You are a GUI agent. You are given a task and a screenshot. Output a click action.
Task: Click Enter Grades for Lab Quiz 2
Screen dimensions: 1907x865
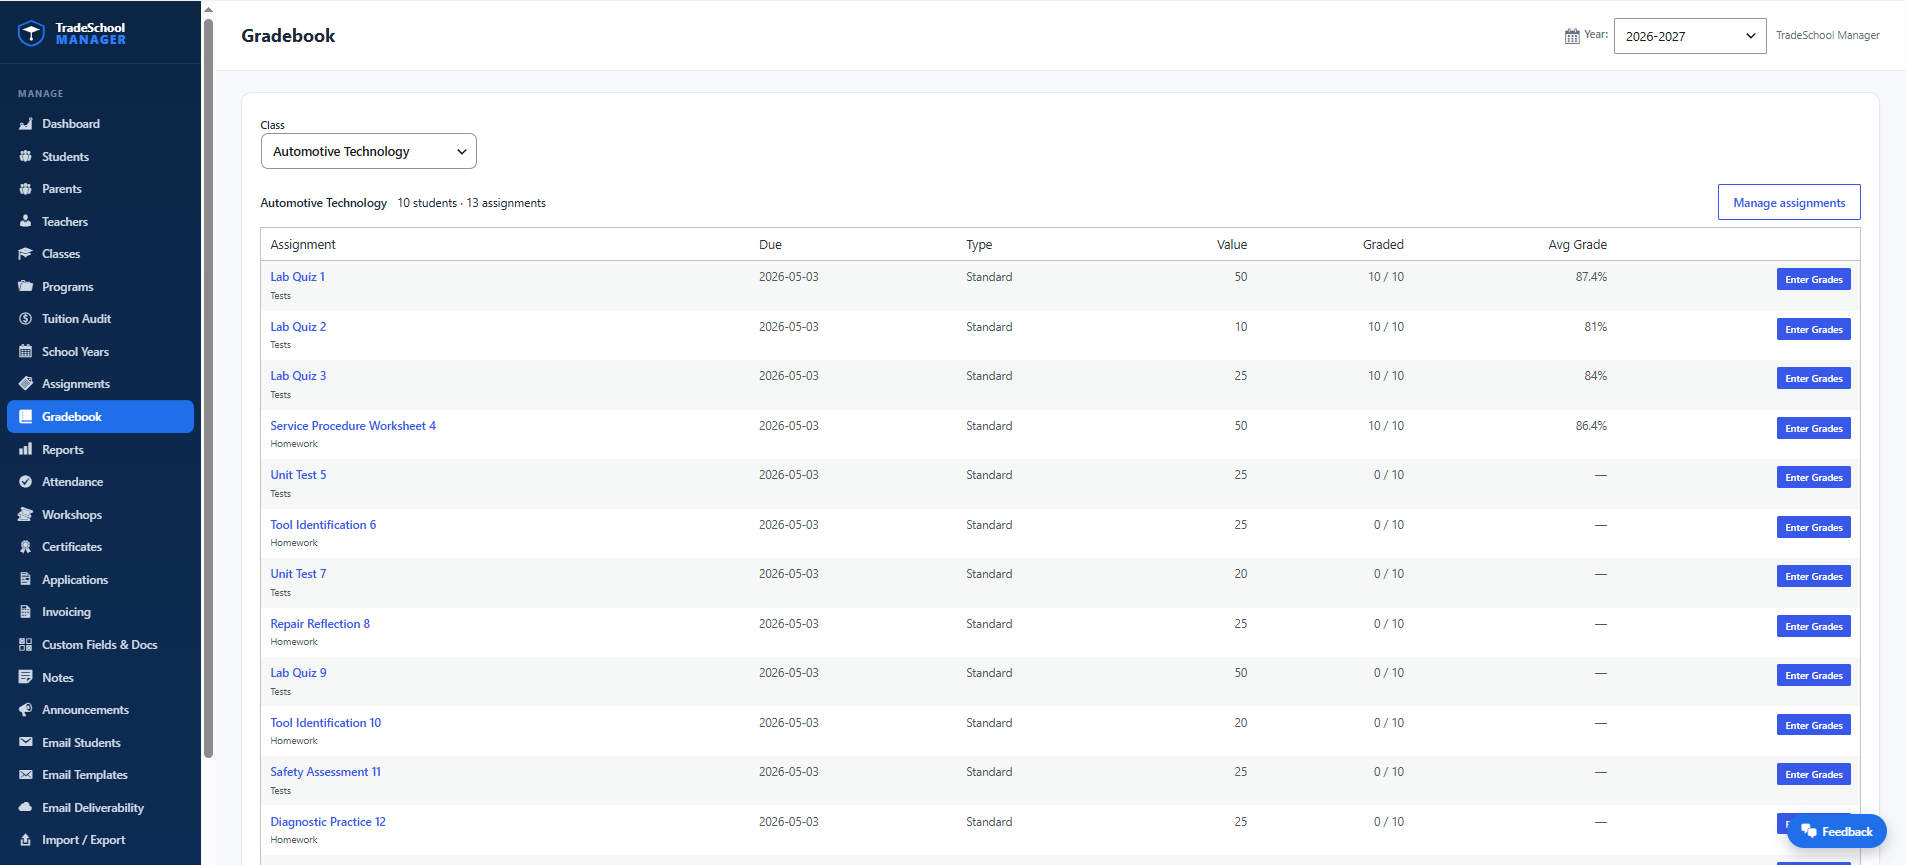pos(1813,329)
